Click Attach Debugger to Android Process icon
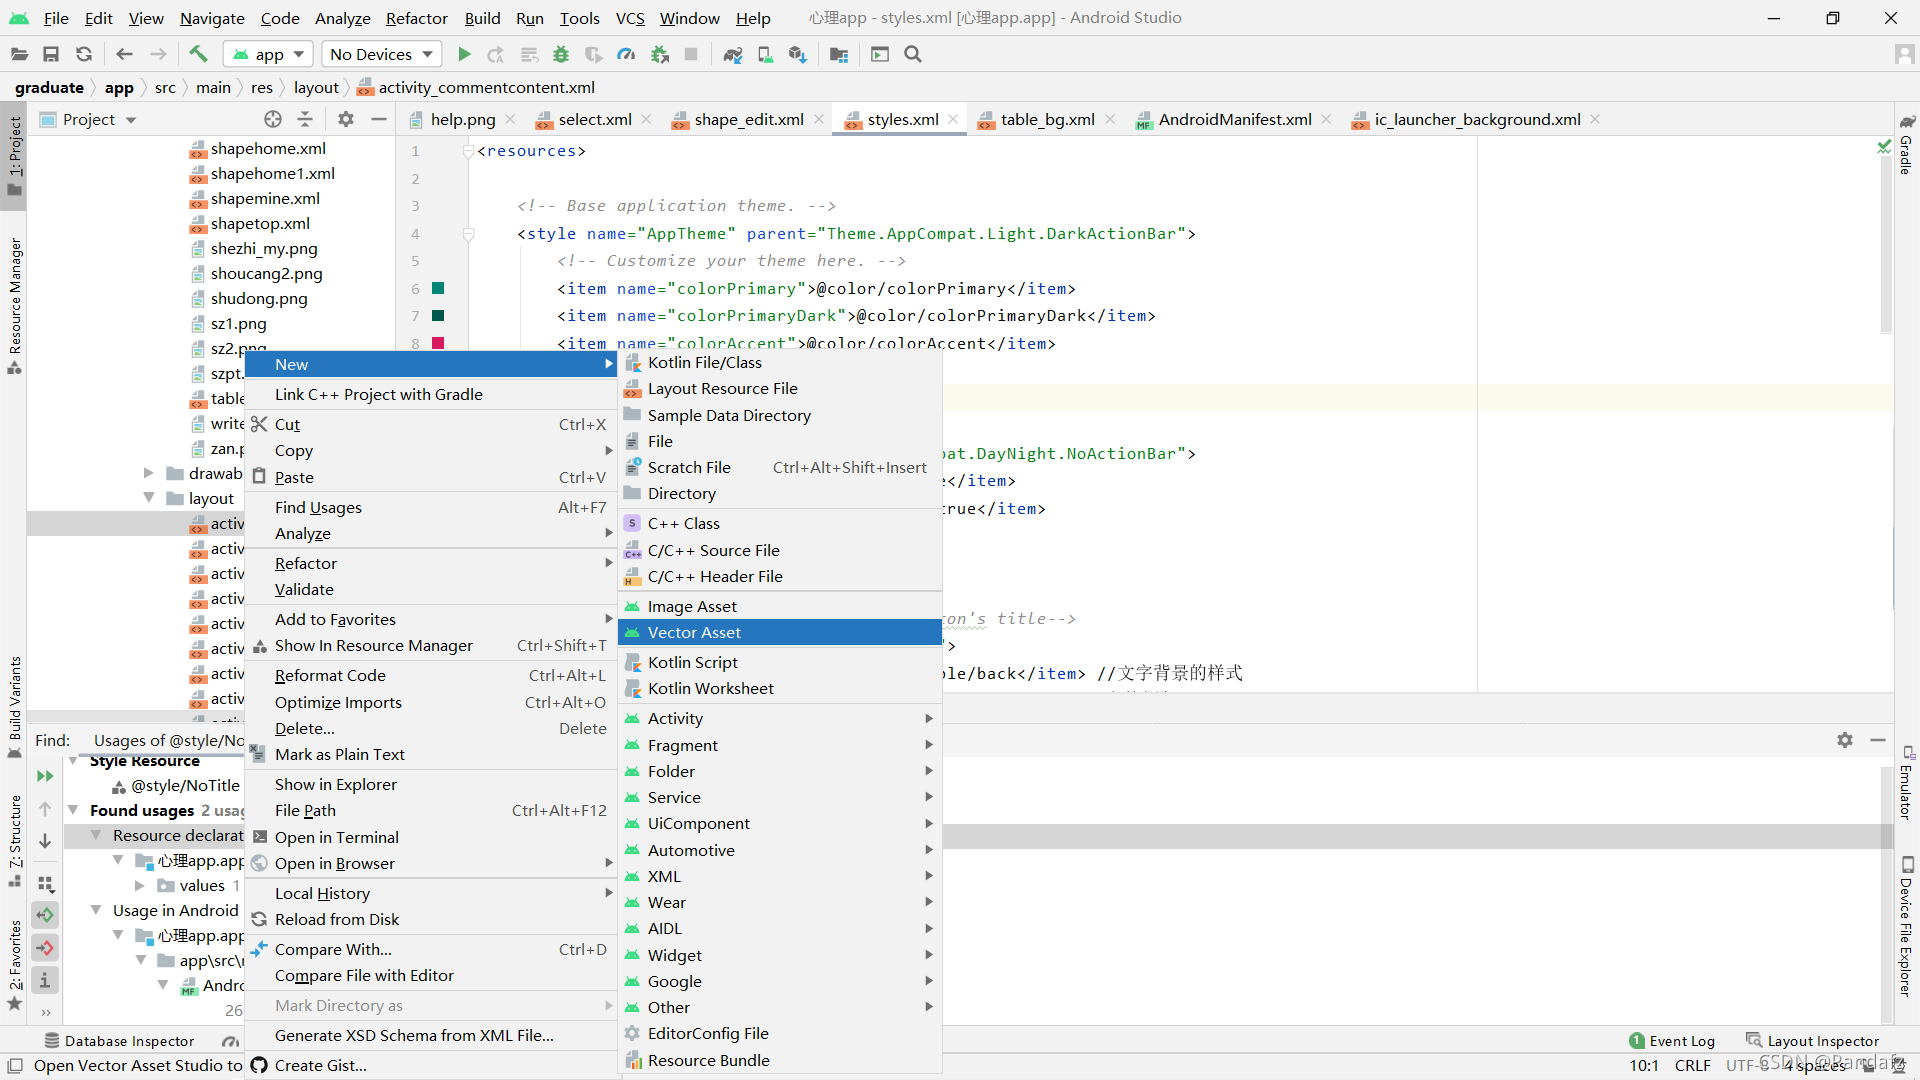Screen dimensions: 1920x1080 (x=660, y=54)
